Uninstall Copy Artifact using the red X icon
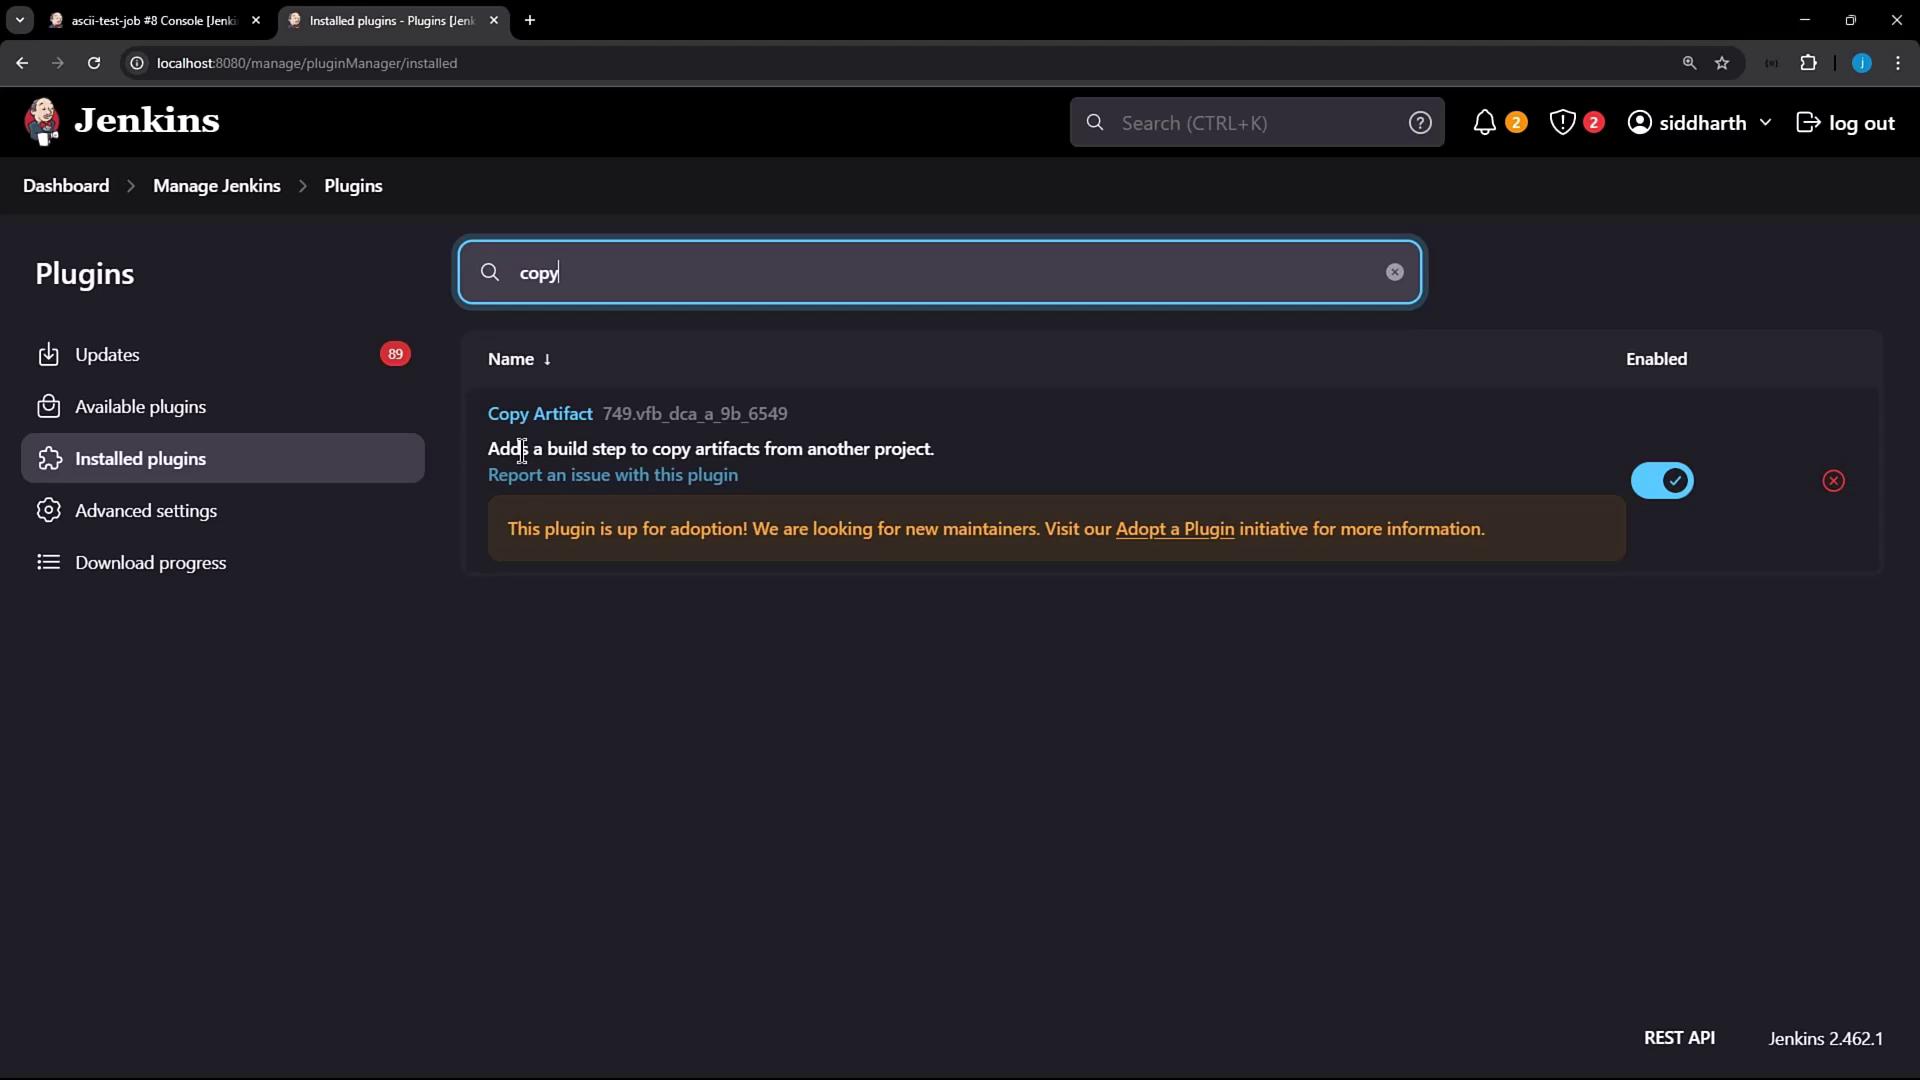Viewport: 1920px width, 1080px height. coord(1833,481)
